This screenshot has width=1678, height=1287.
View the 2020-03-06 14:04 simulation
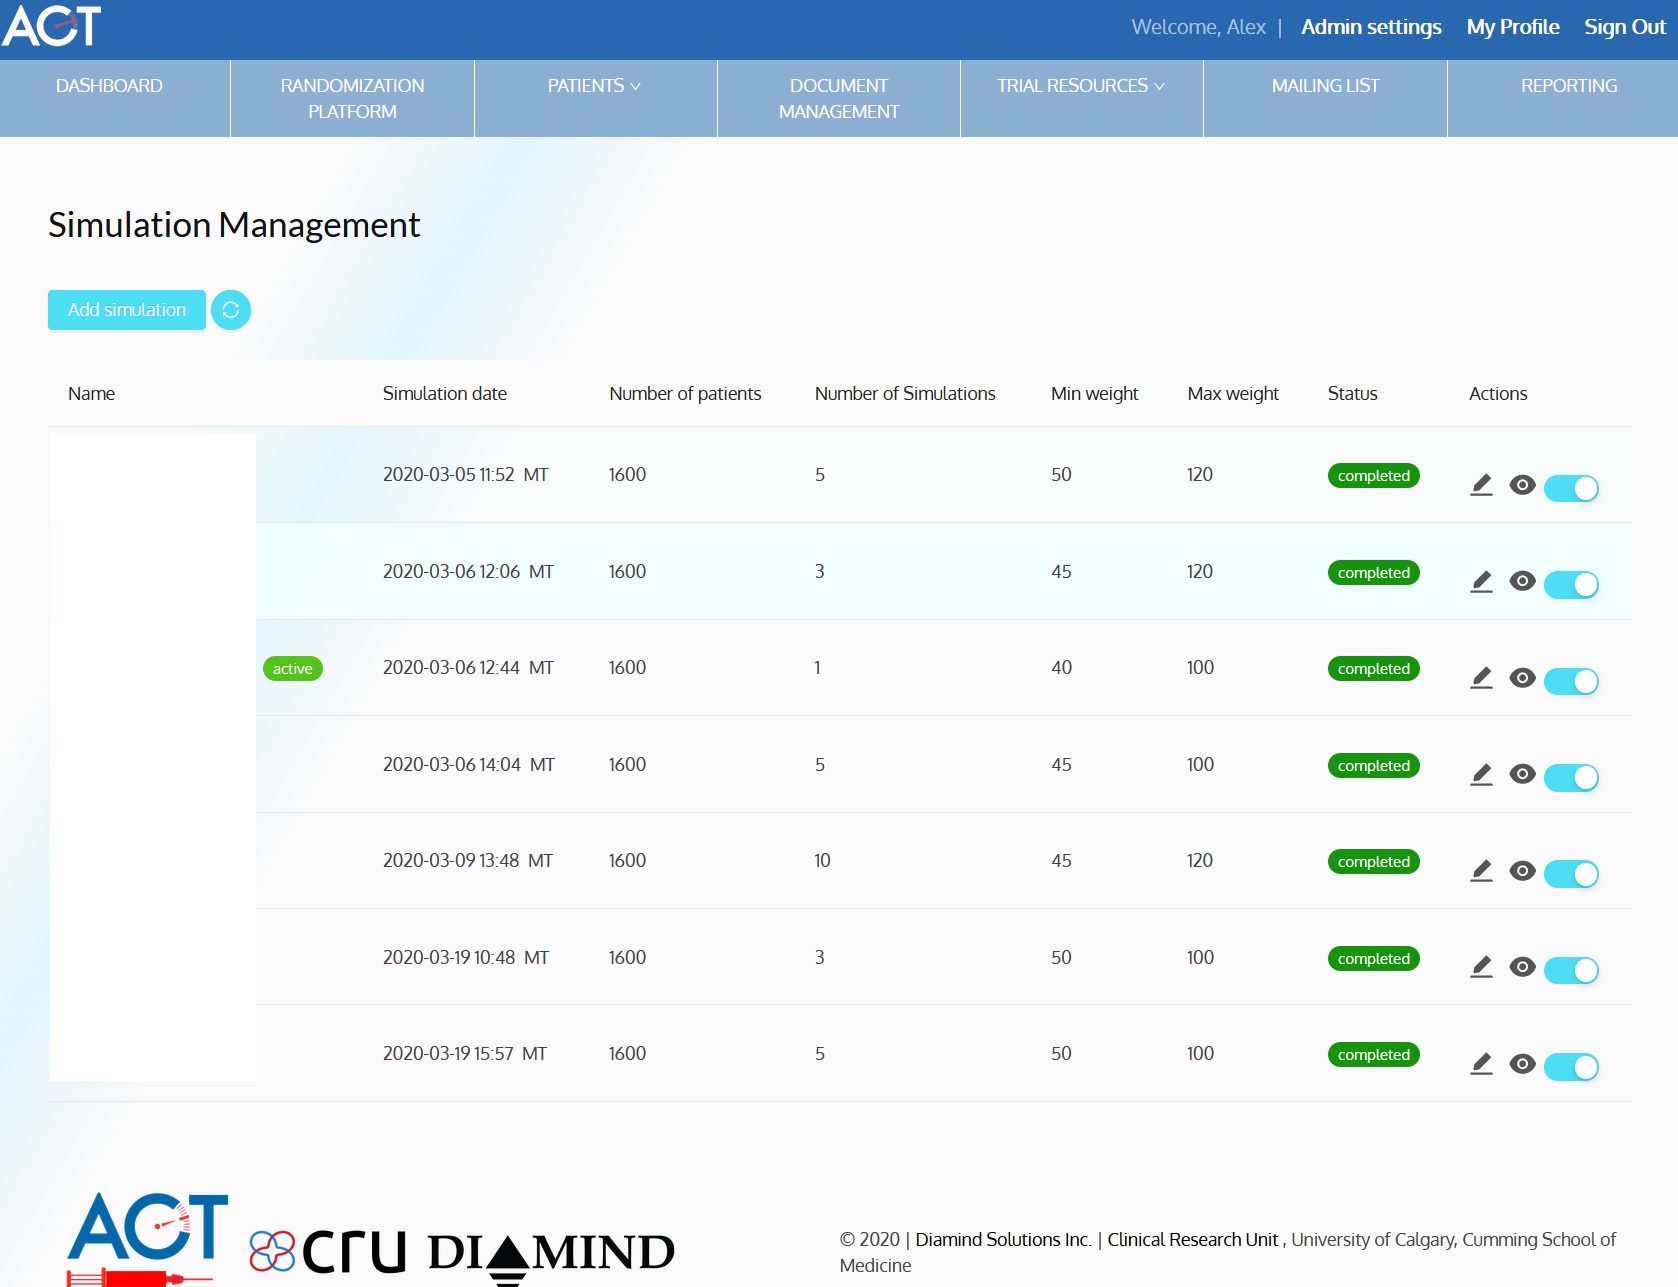pos(1522,775)
